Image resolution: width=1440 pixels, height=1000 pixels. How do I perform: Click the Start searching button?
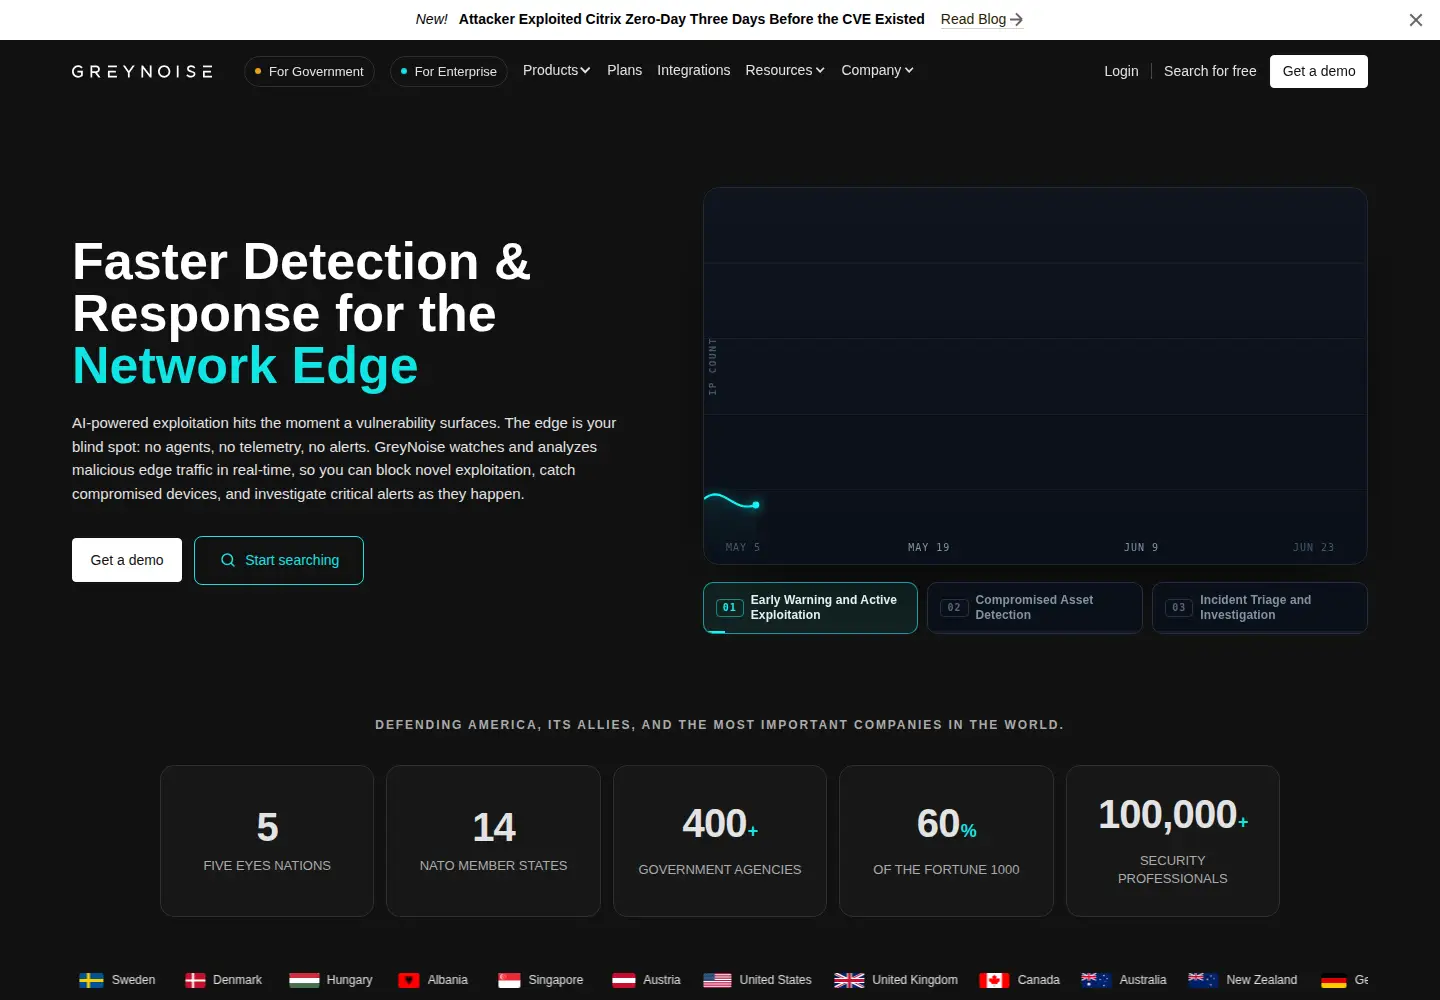pos(279,560)
